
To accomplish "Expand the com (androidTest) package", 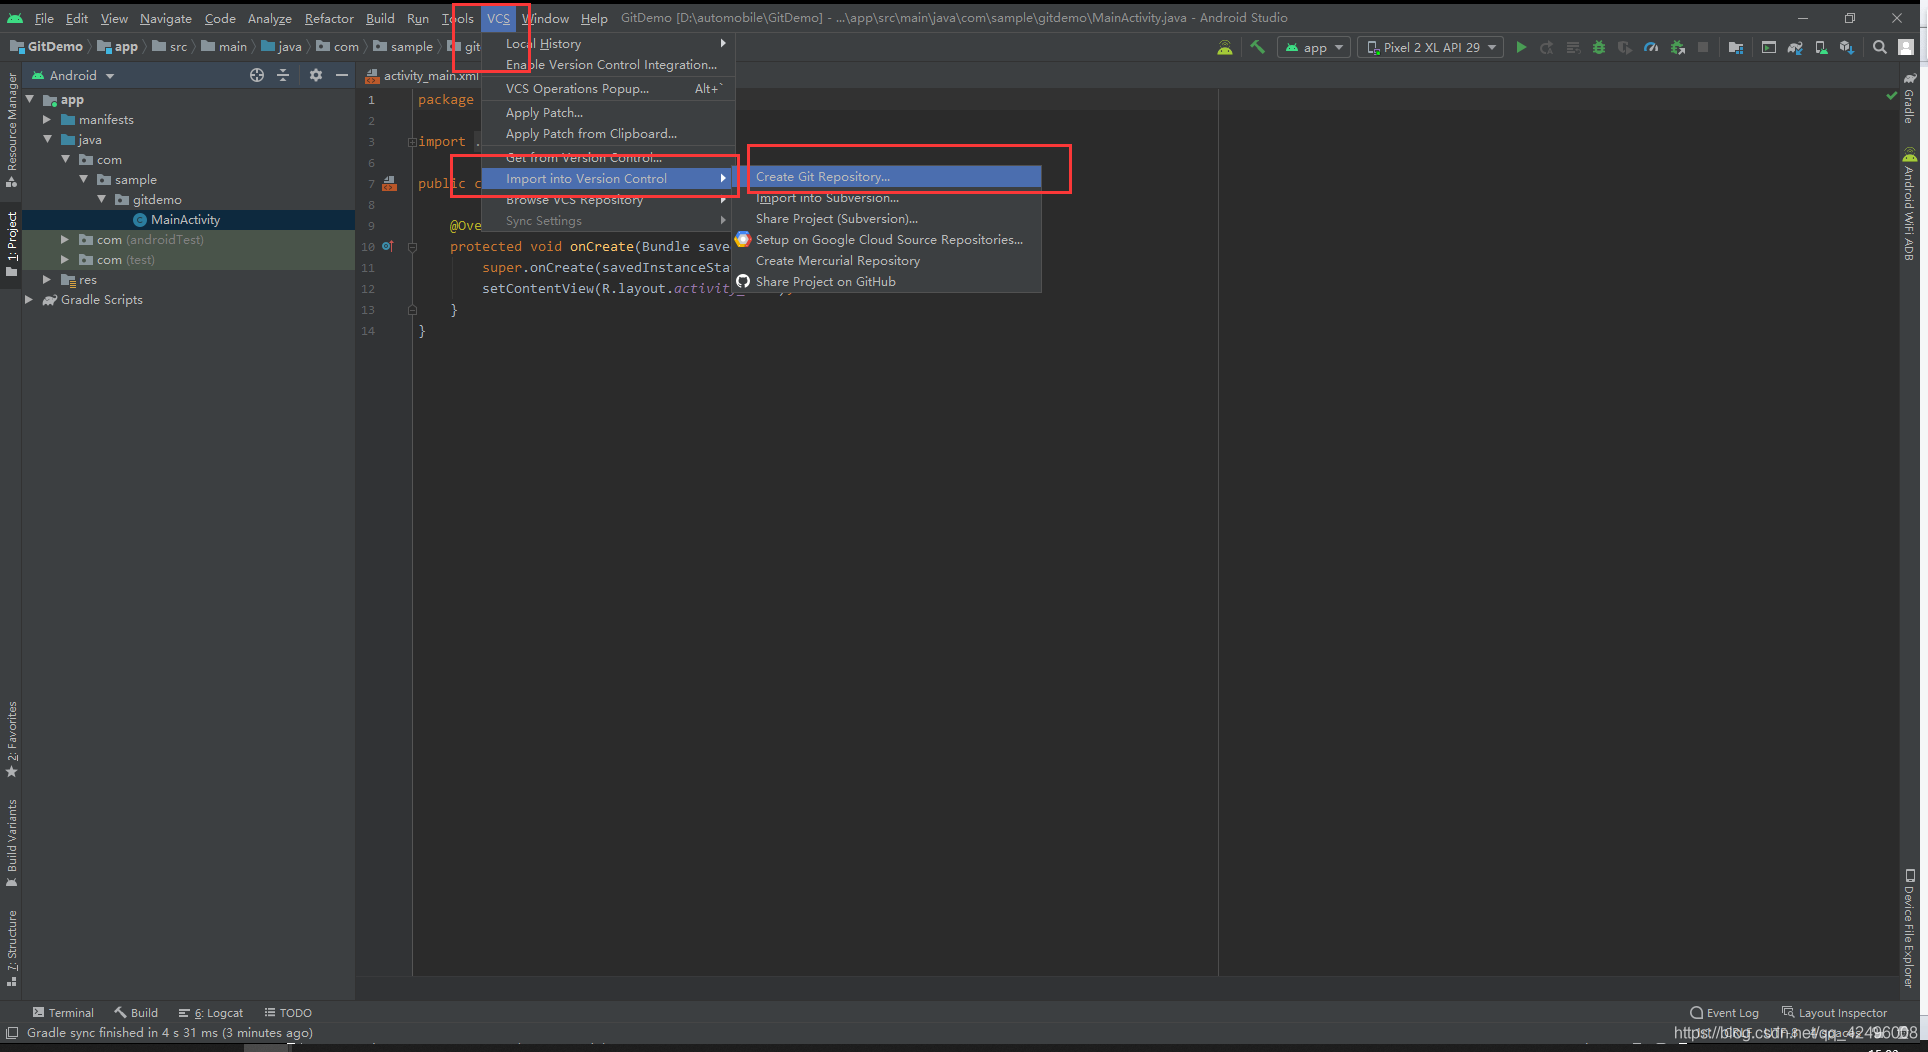I will point(65,240).
